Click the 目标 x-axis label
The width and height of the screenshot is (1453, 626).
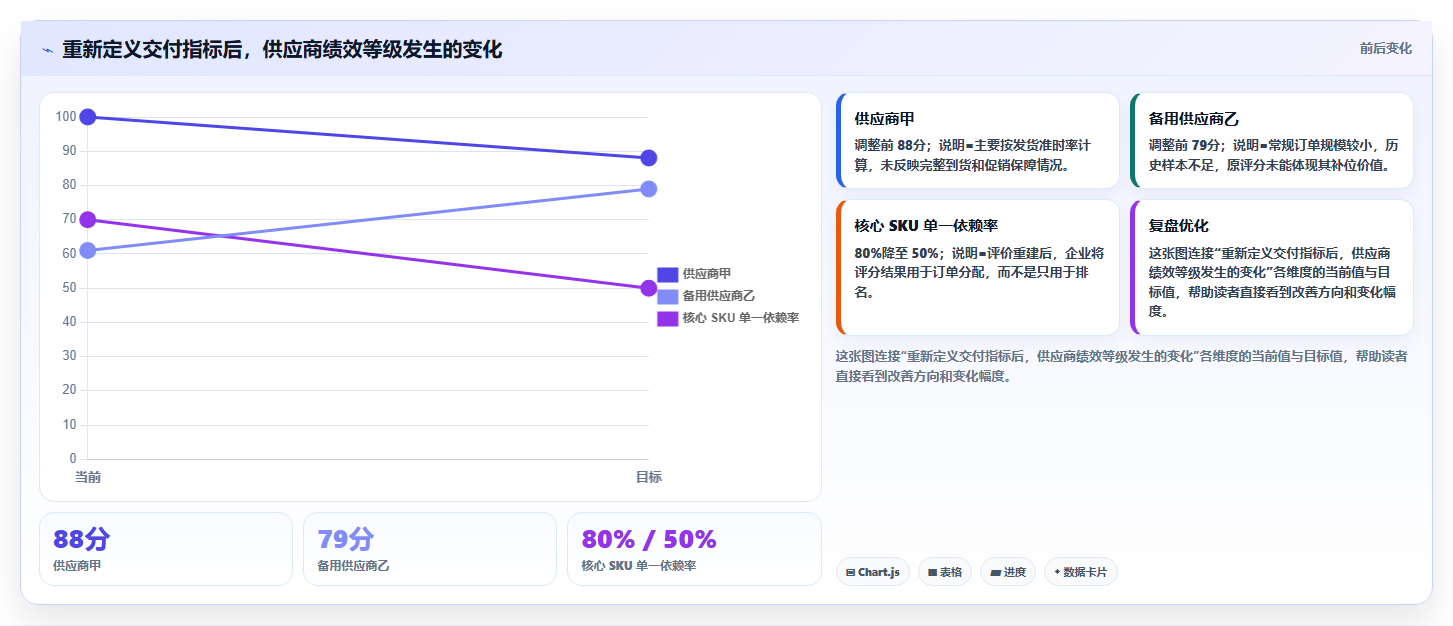click(648, 477)
